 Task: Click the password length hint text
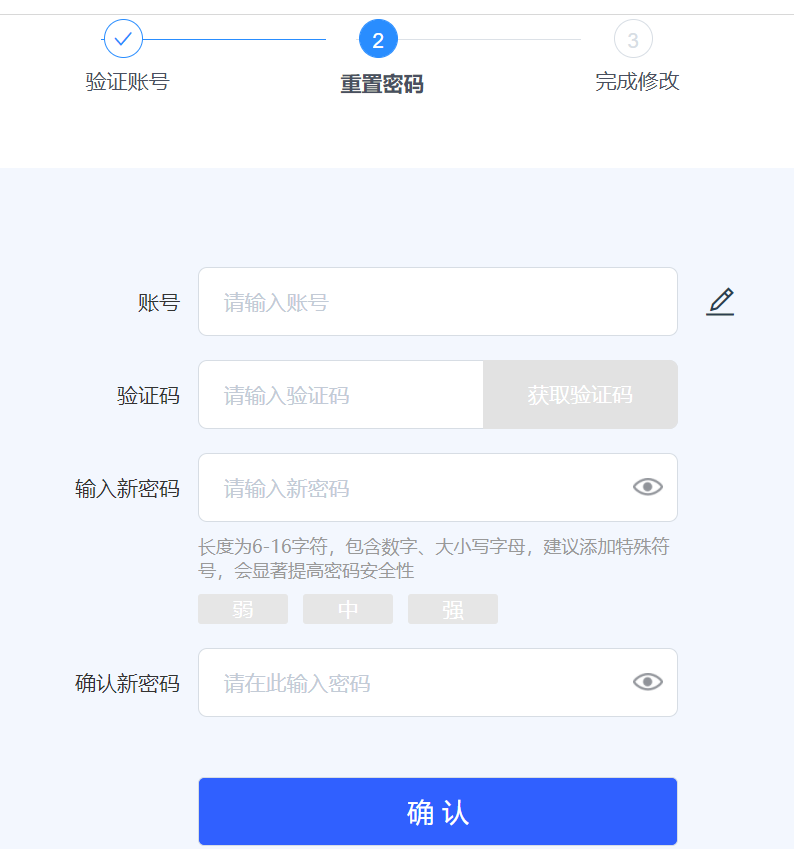coord(434,558)
